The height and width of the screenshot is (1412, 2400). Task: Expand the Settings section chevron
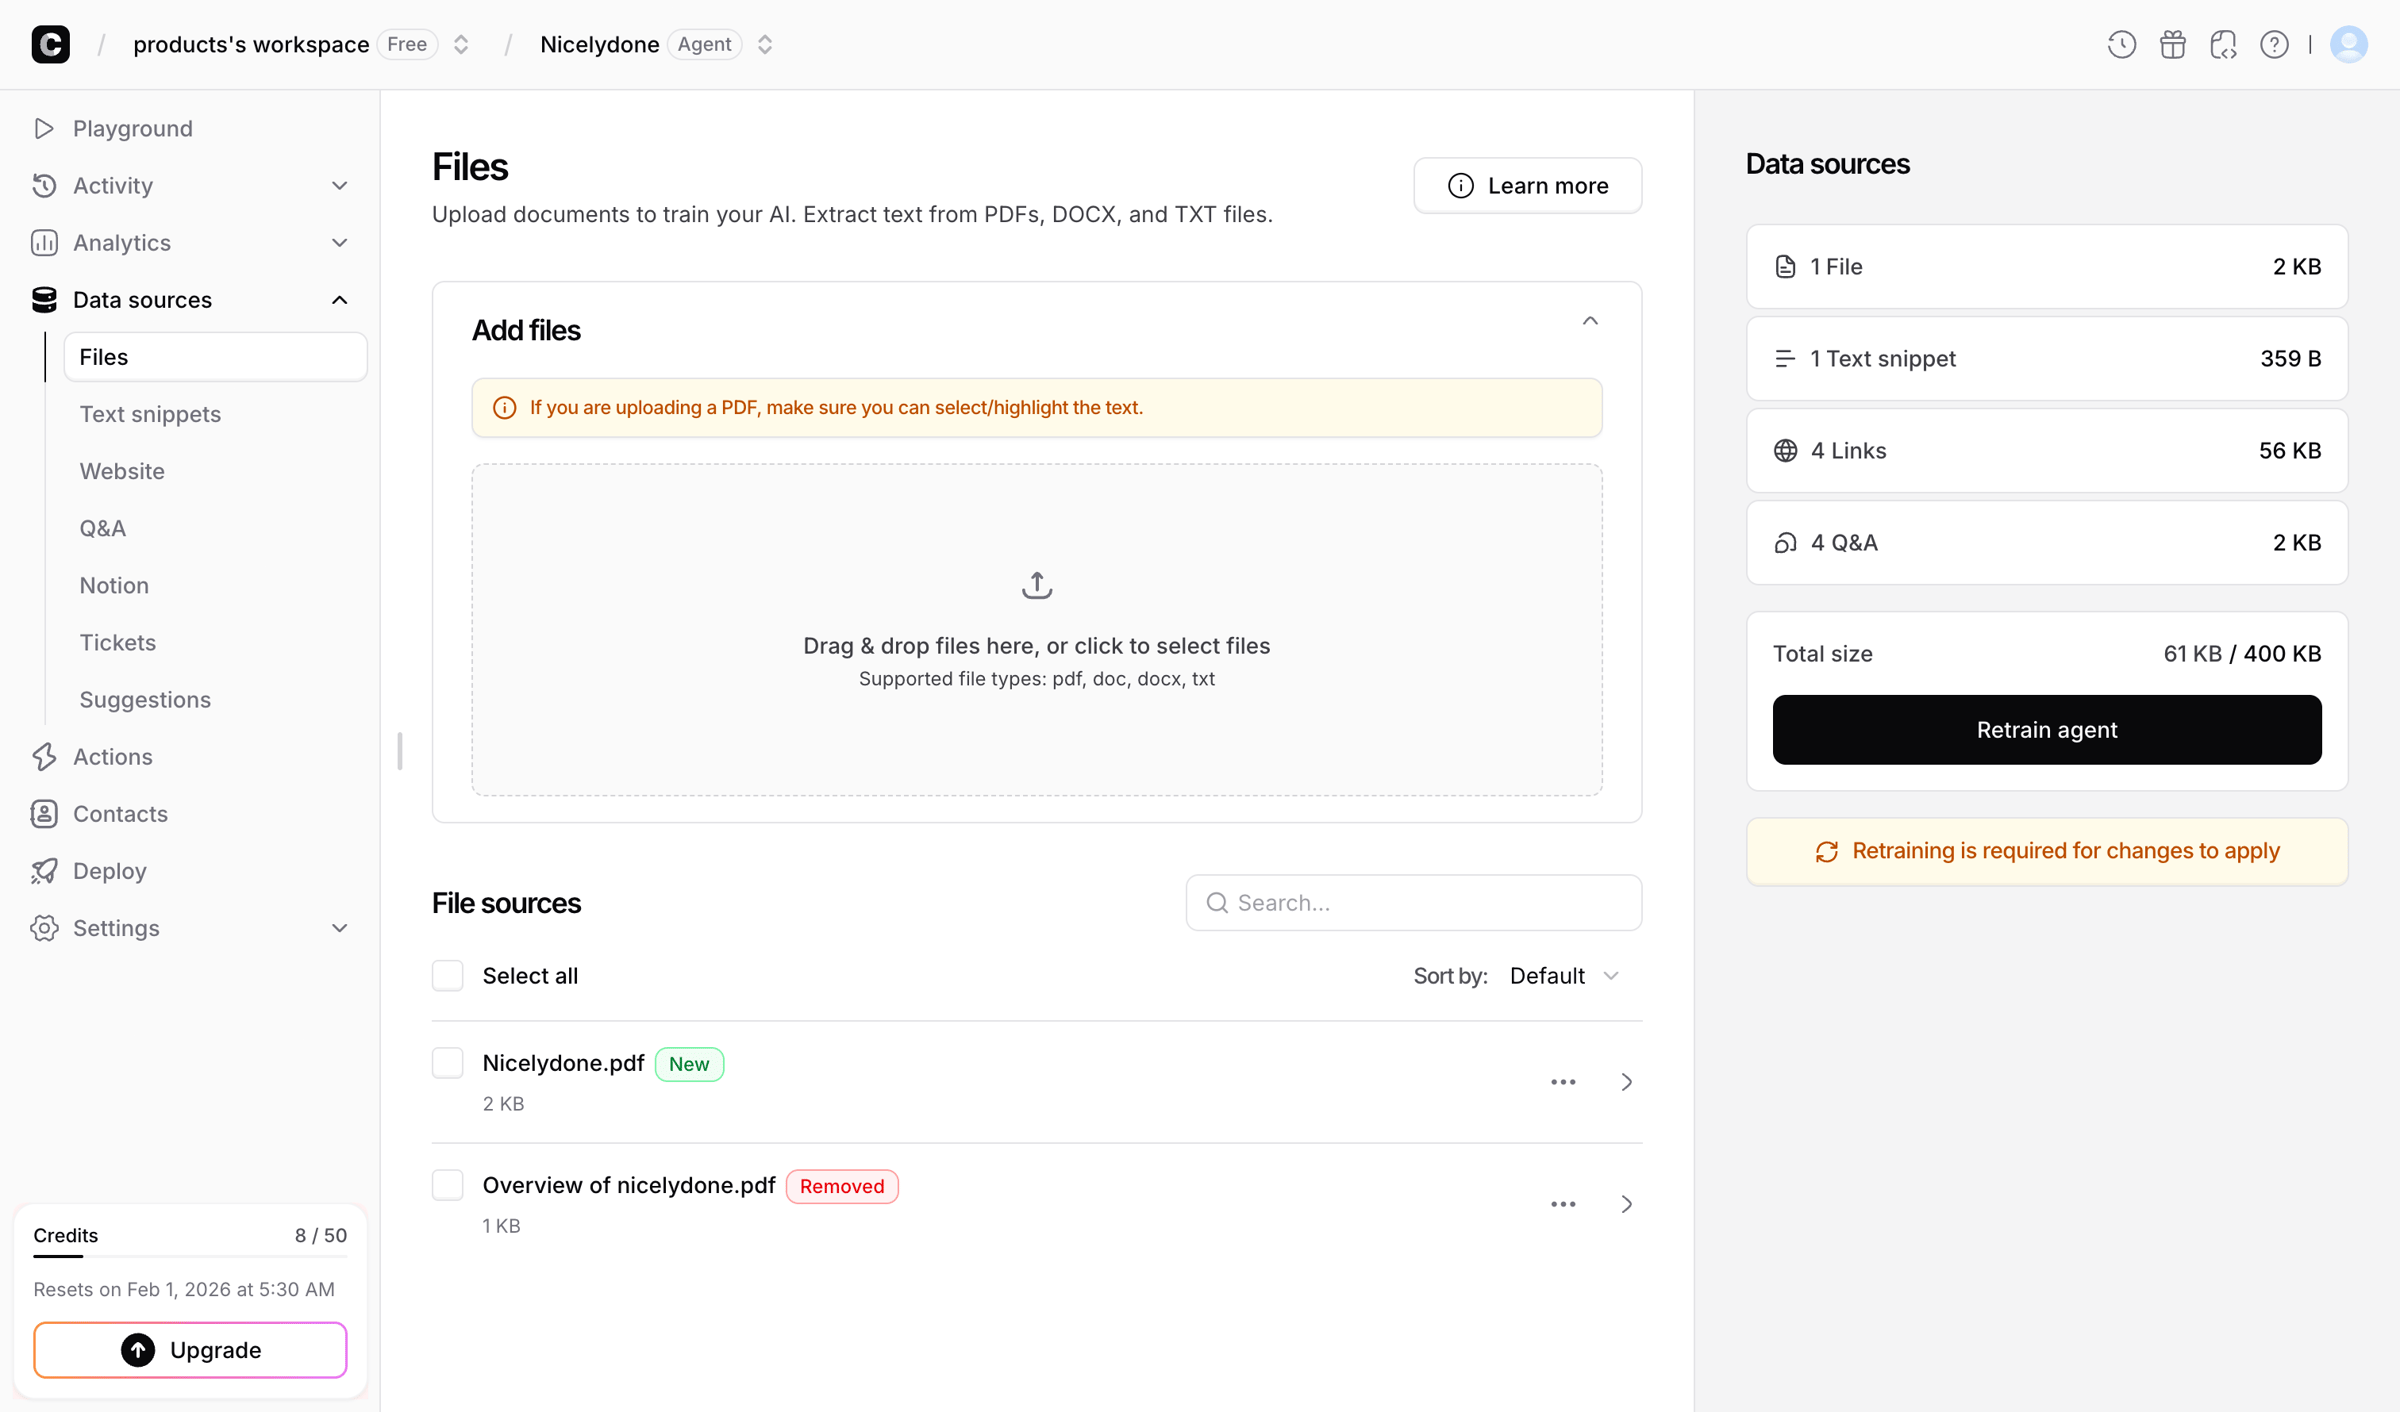[x=339, y=927]
